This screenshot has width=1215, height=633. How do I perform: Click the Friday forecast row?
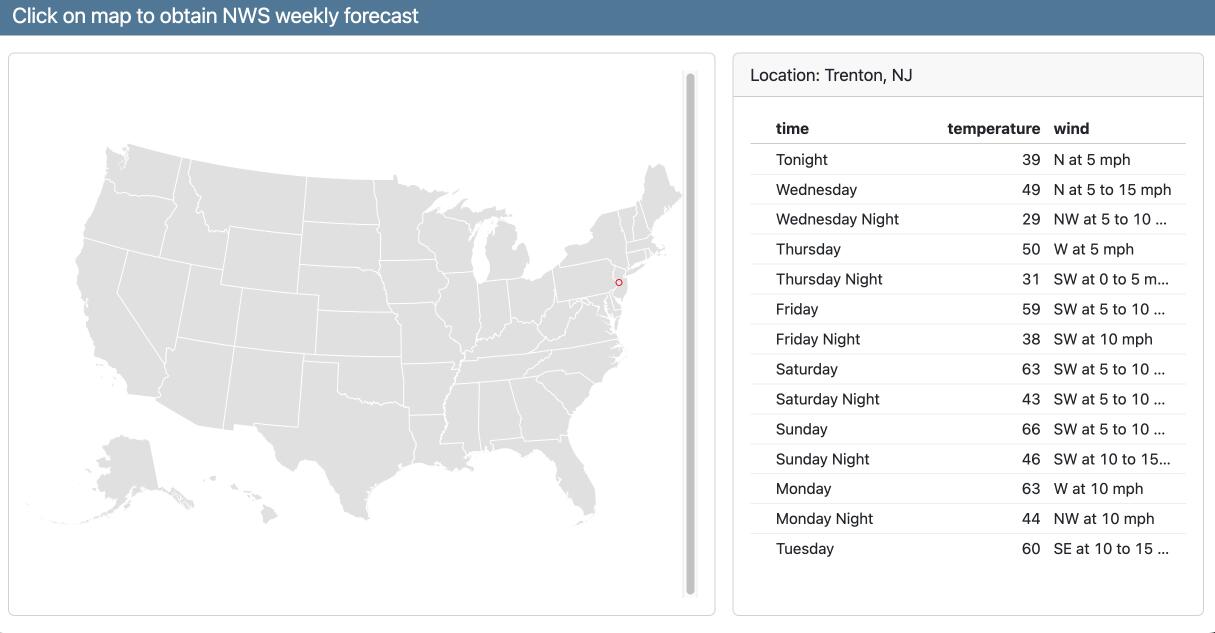[x=967, y=310]
